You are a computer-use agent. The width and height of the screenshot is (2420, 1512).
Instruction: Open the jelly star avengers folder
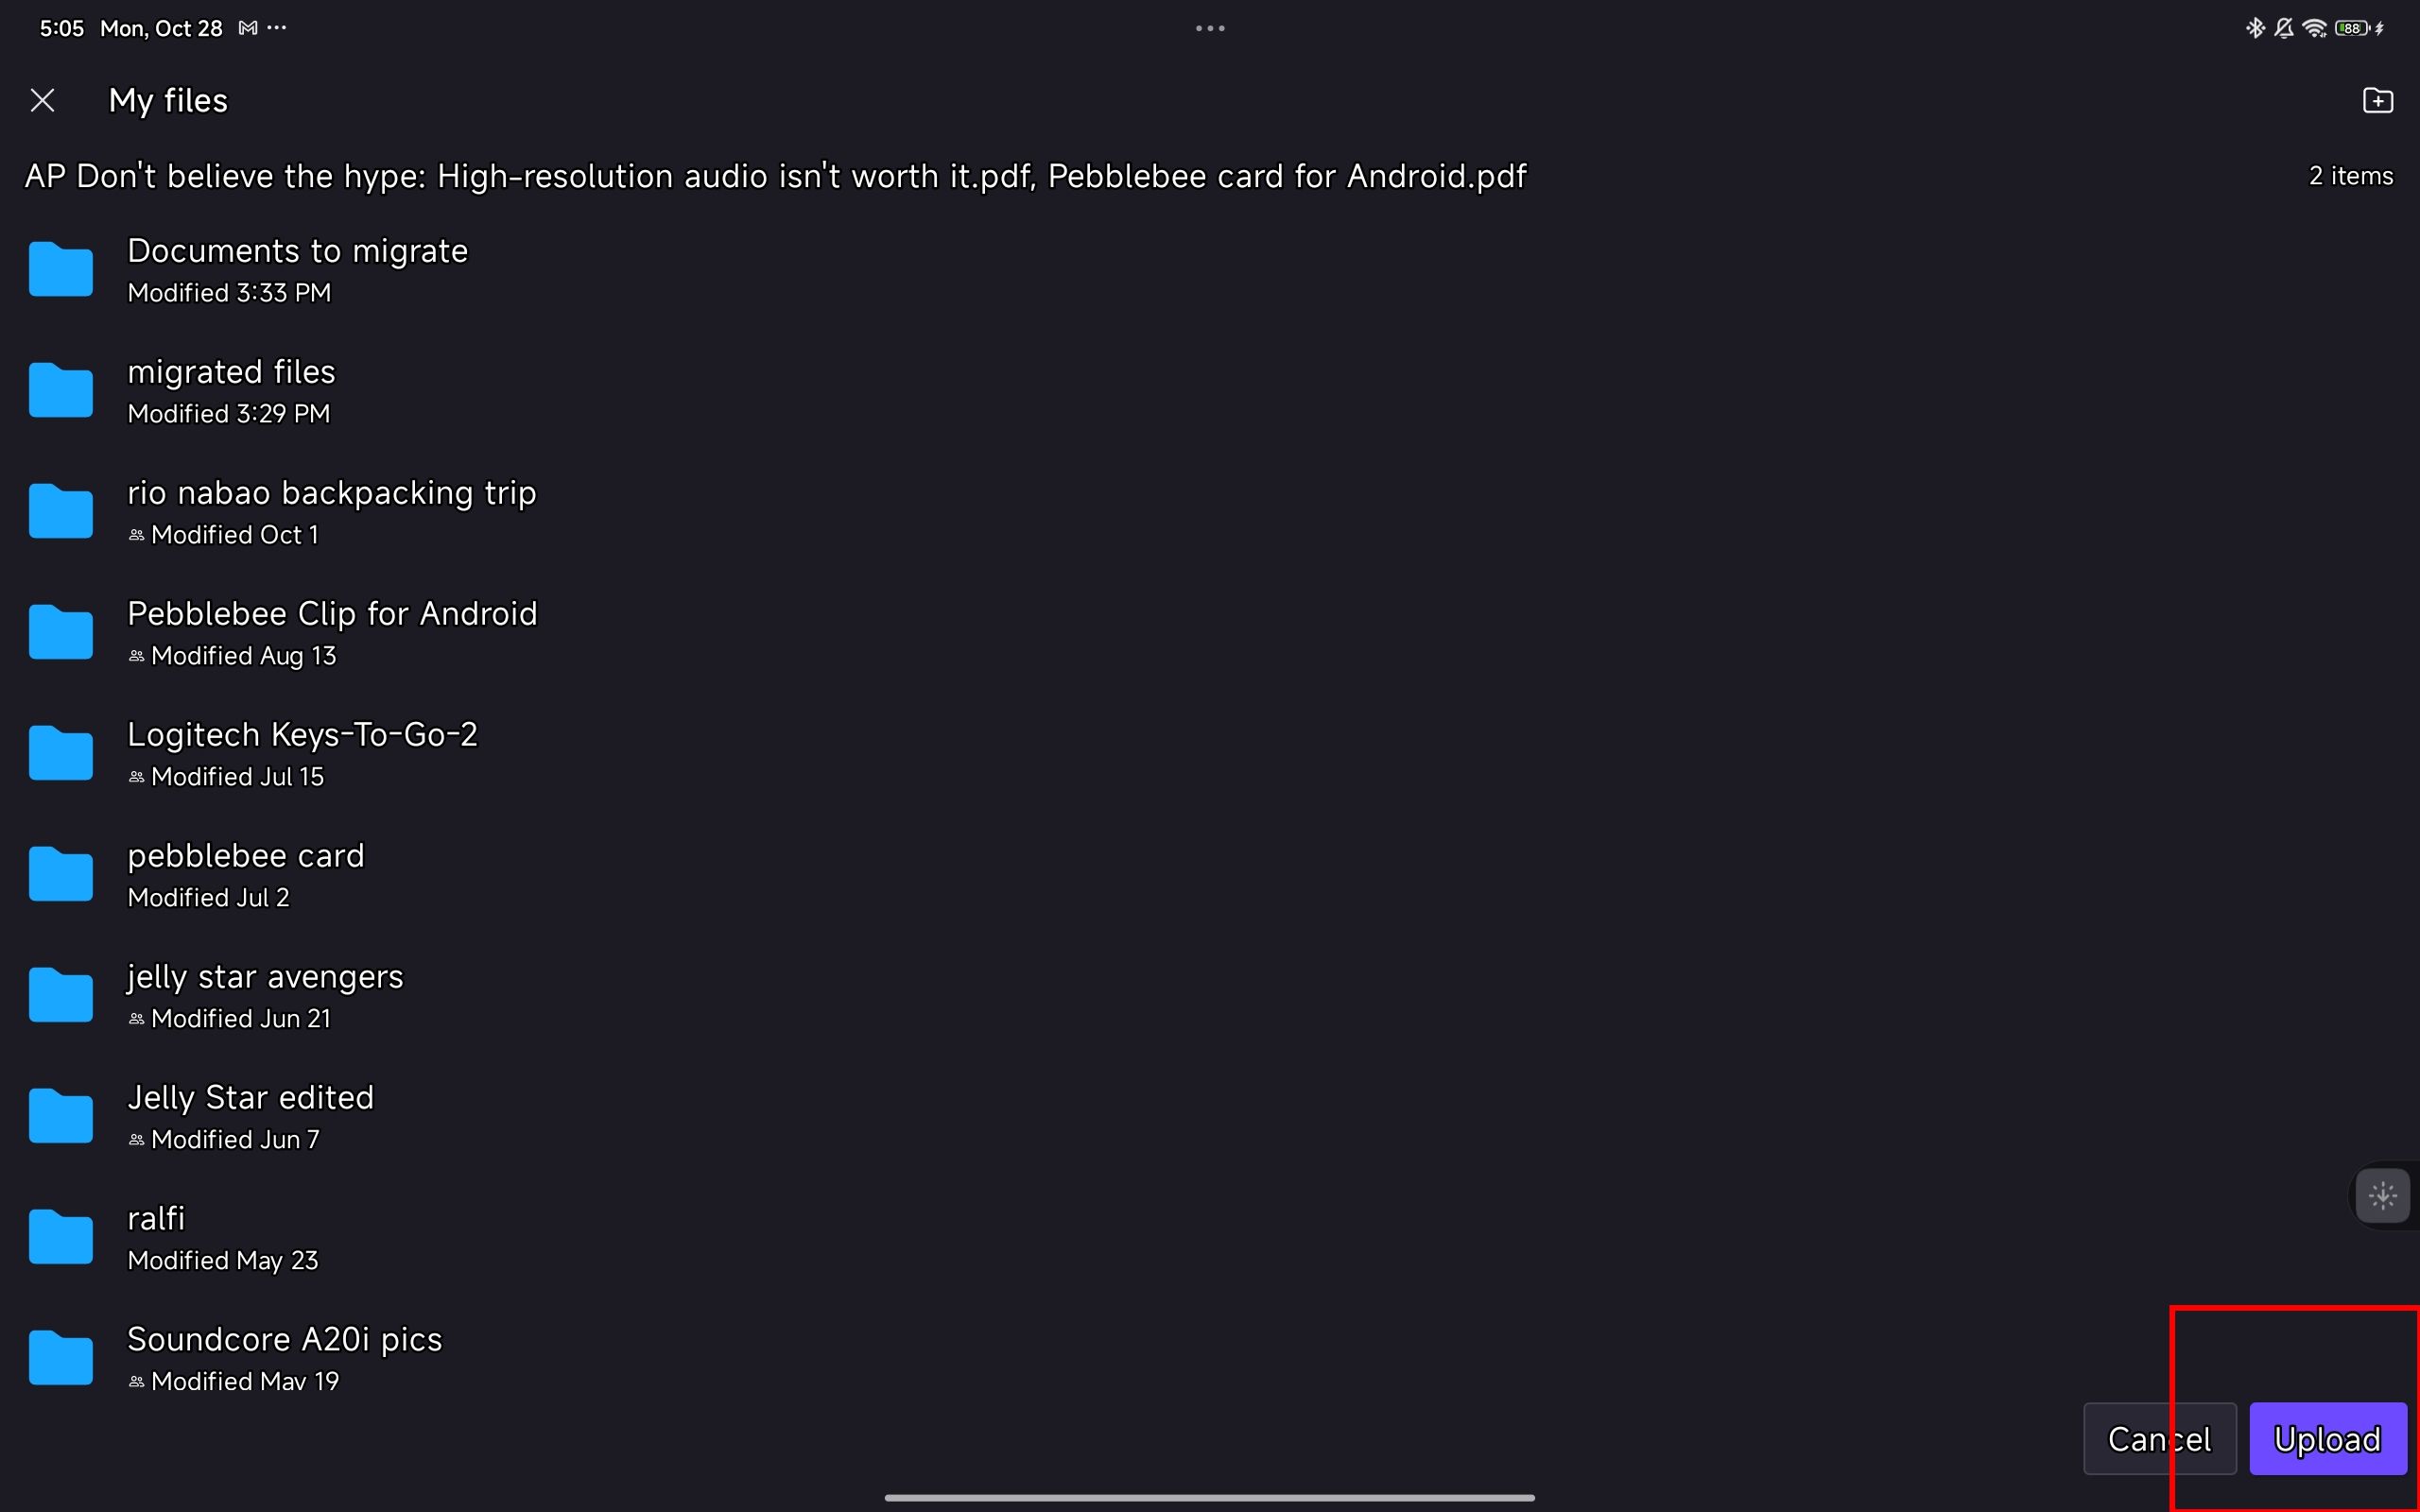[265, 993]
